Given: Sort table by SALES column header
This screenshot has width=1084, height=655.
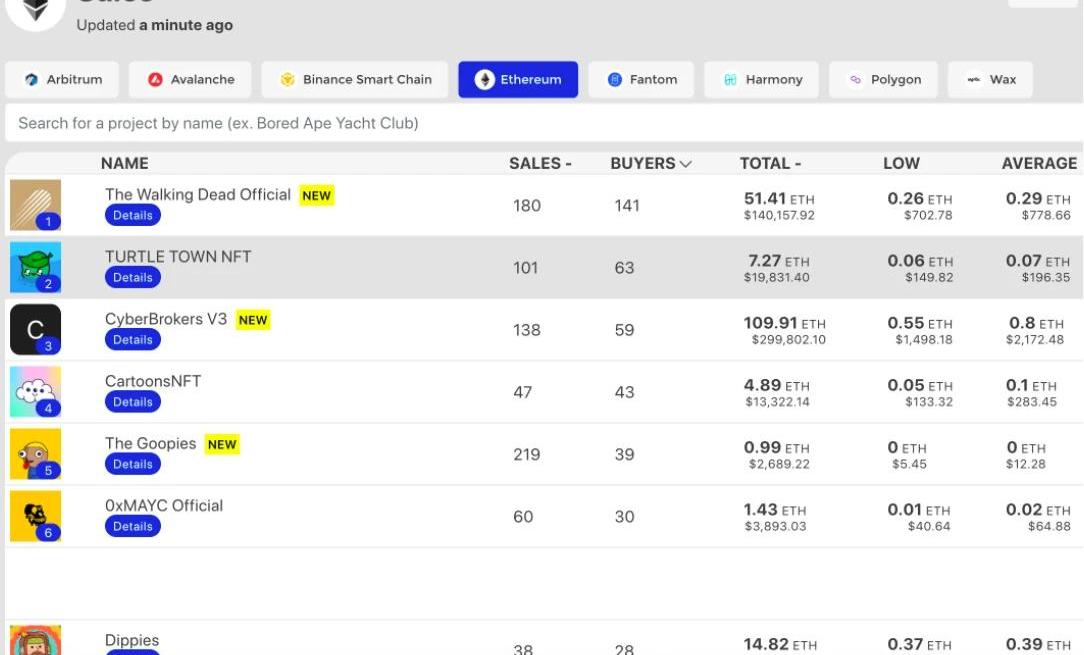Looking at the screenshot, I should click(x=540, y=163).
